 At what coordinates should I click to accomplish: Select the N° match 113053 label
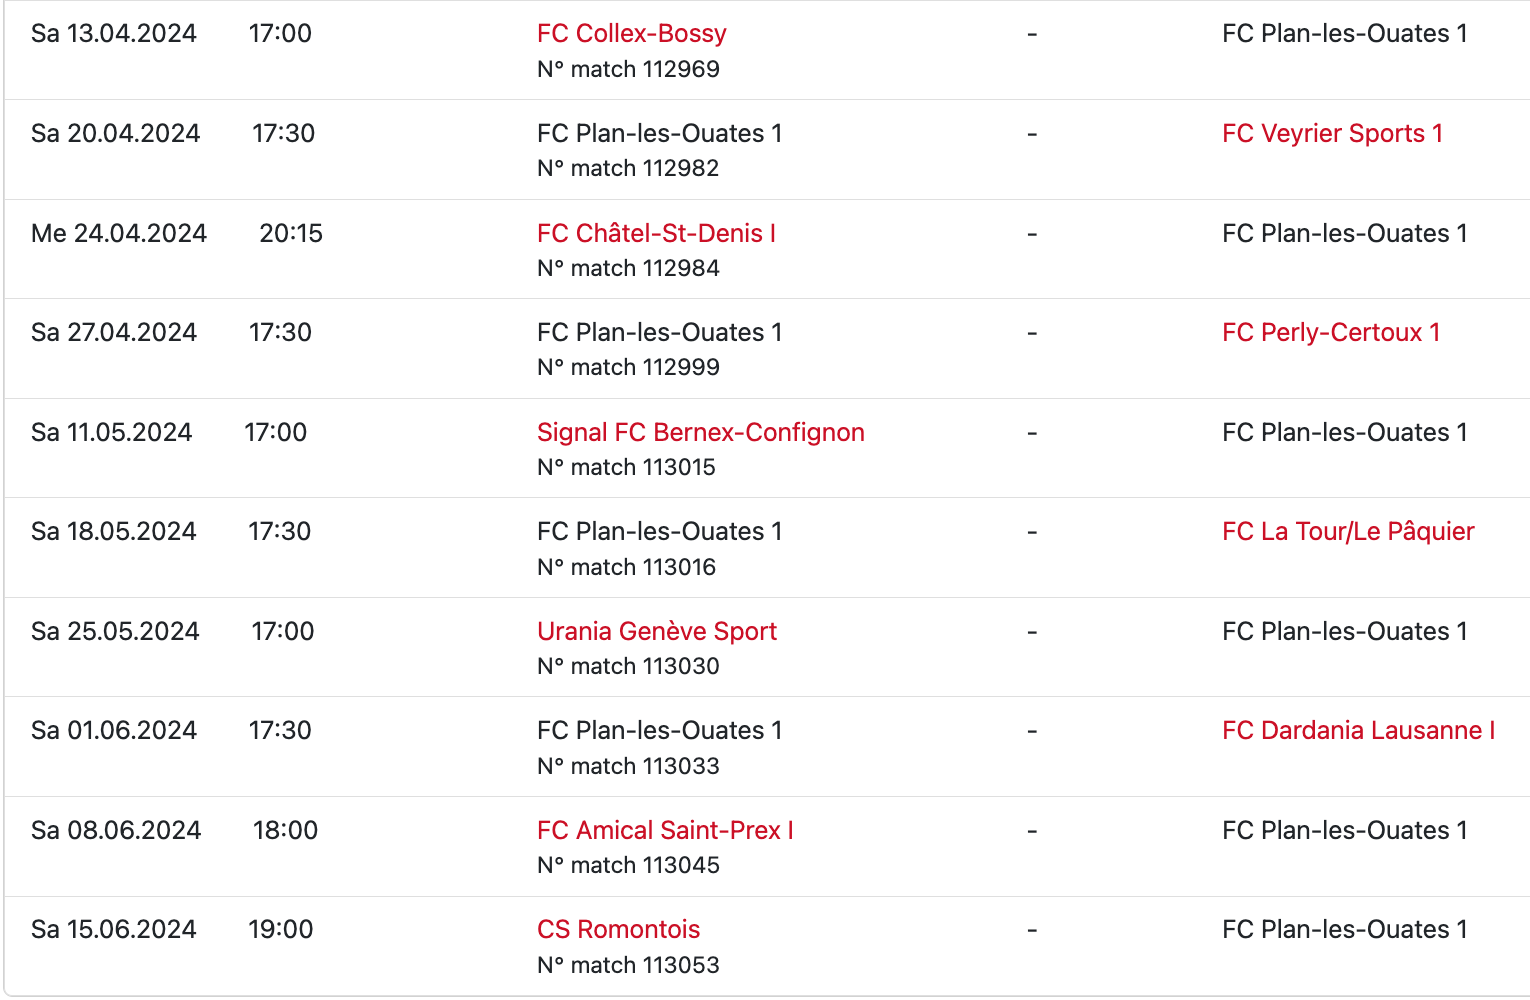pos(628,965)
